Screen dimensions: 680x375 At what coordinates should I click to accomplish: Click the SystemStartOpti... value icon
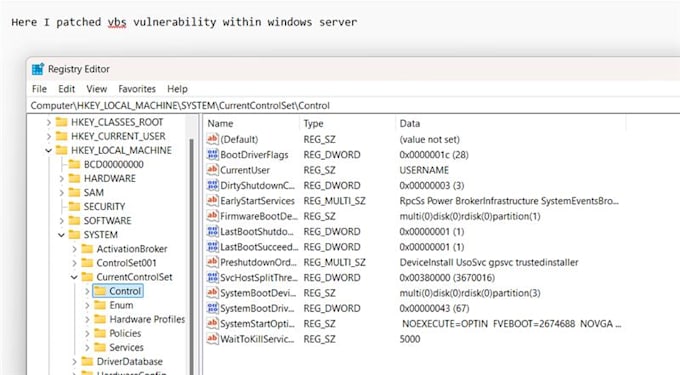click(x=212, y=323)
